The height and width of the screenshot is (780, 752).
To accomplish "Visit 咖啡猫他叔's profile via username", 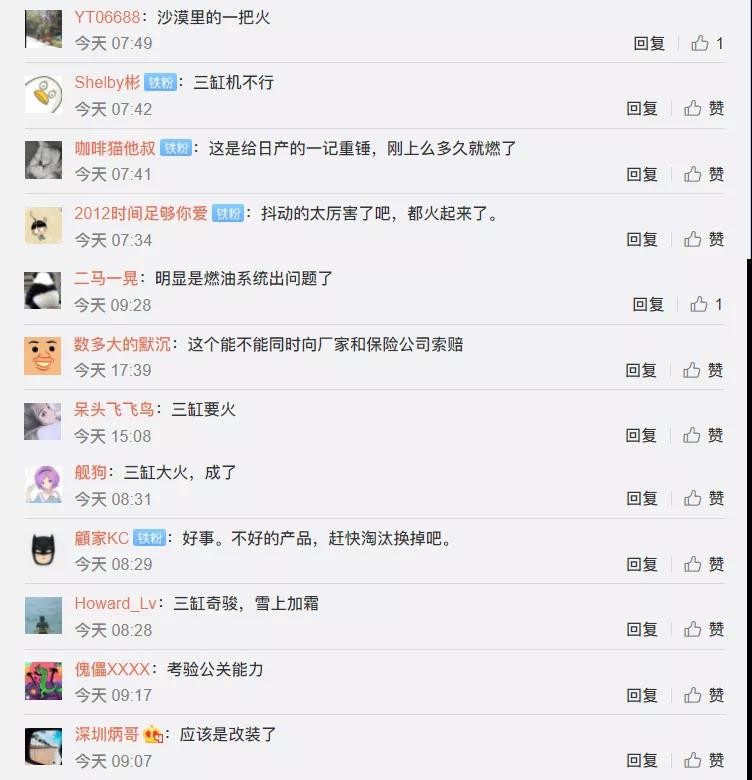I will pos(115,148).
